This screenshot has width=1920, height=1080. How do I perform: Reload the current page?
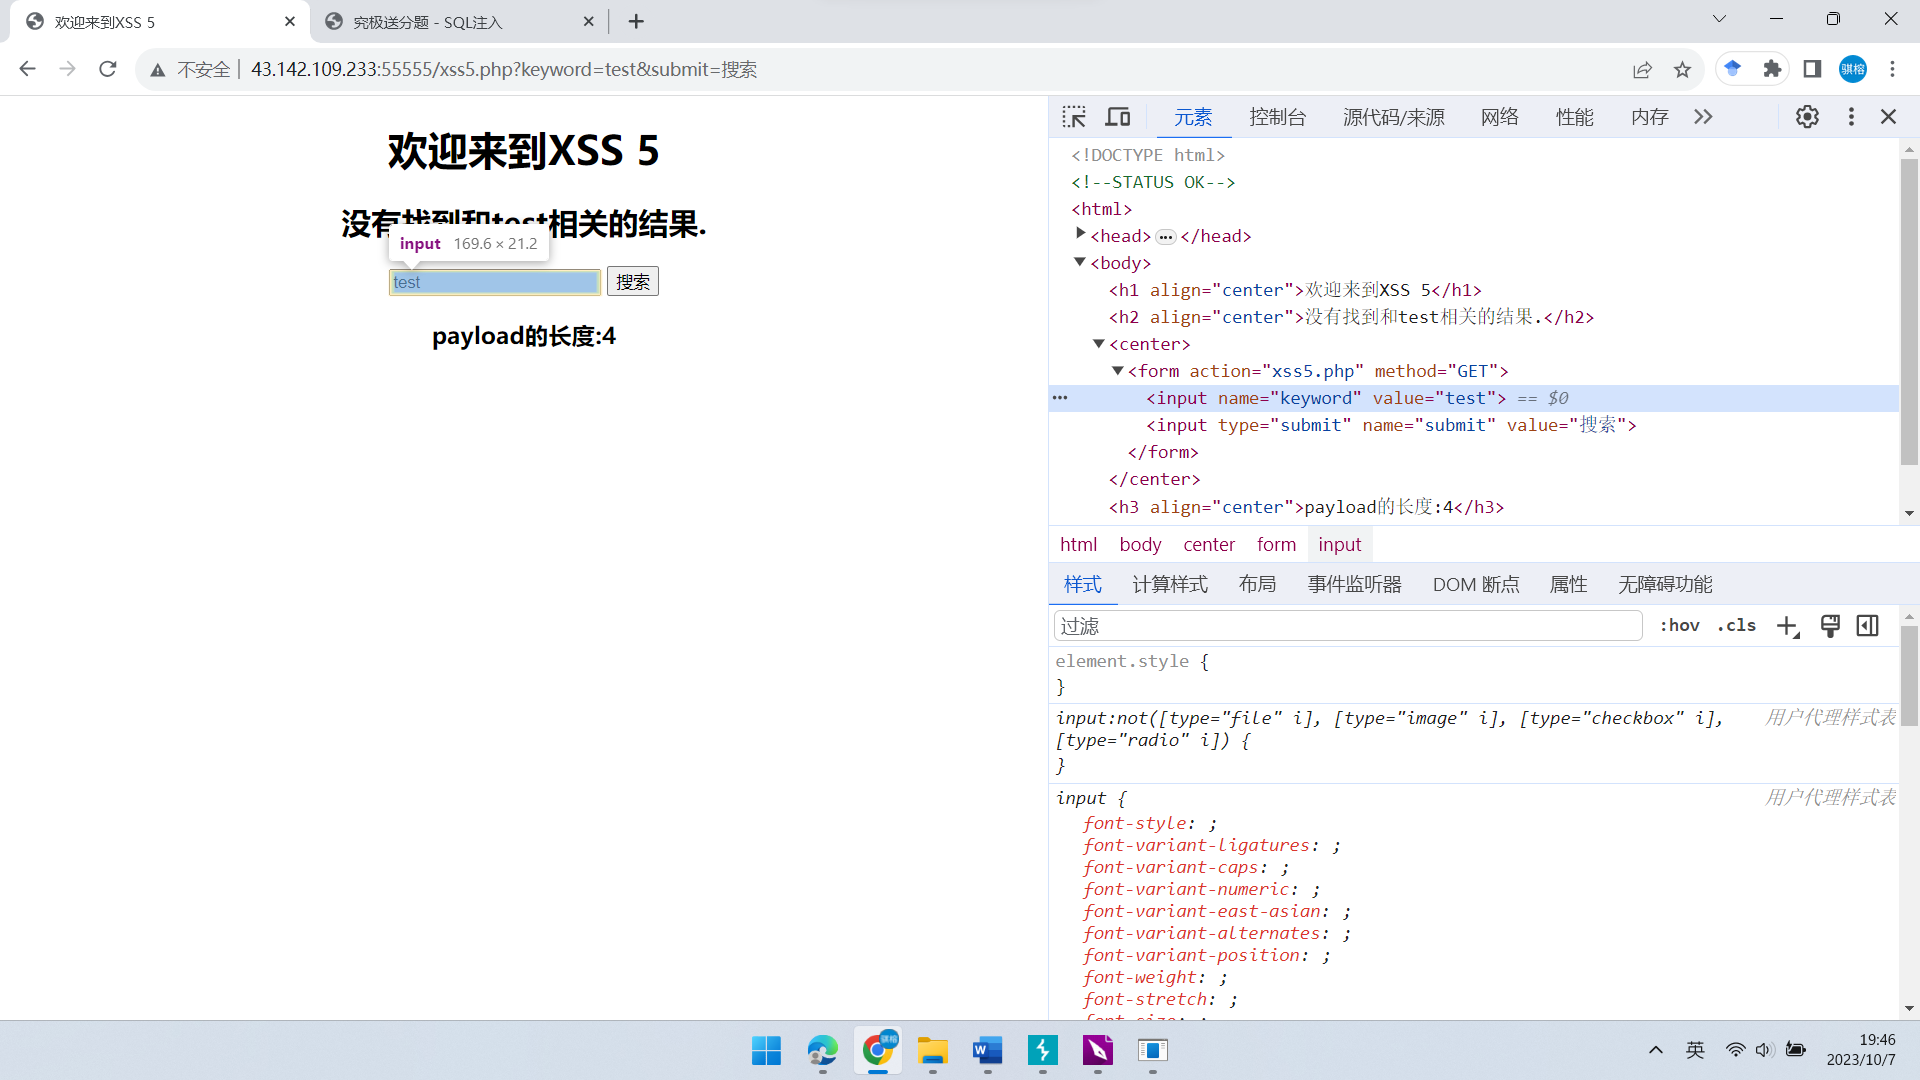click(x=108, y=69)
